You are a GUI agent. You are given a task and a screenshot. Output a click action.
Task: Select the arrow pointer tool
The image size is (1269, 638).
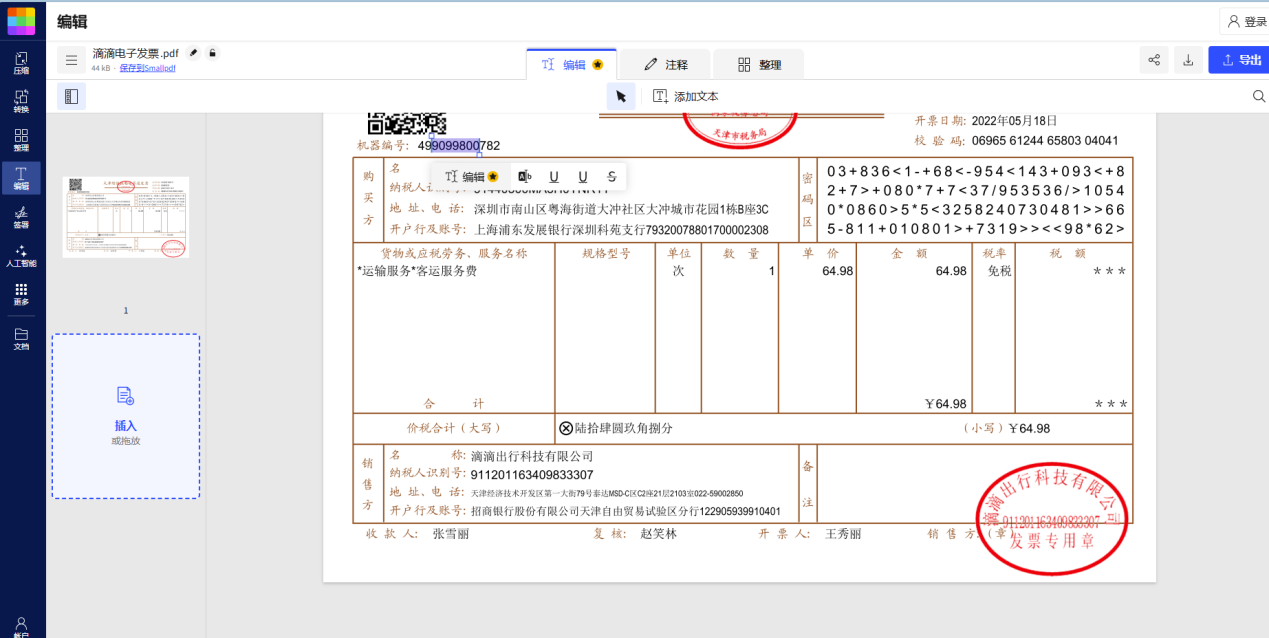tap(621, 96)
